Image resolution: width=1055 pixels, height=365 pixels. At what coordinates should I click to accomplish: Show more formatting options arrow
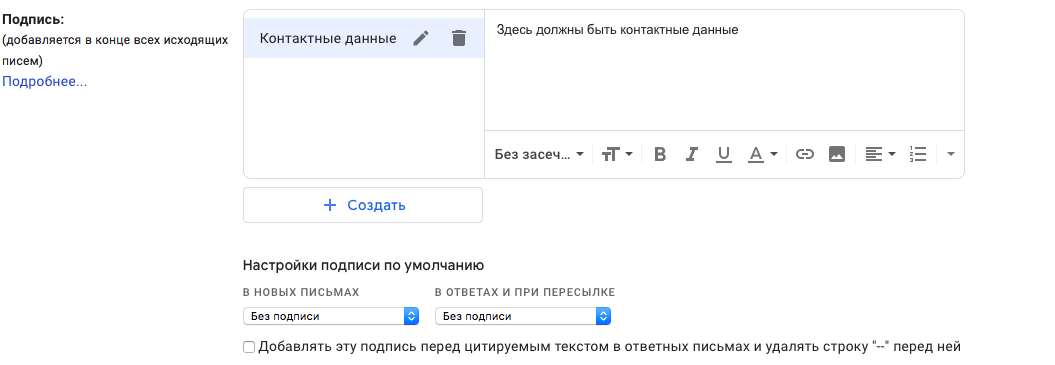click(x=951, y=154)
